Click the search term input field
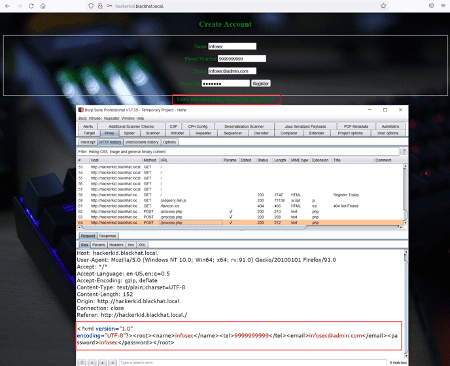 pyautogui.click(x=253, y=362)
